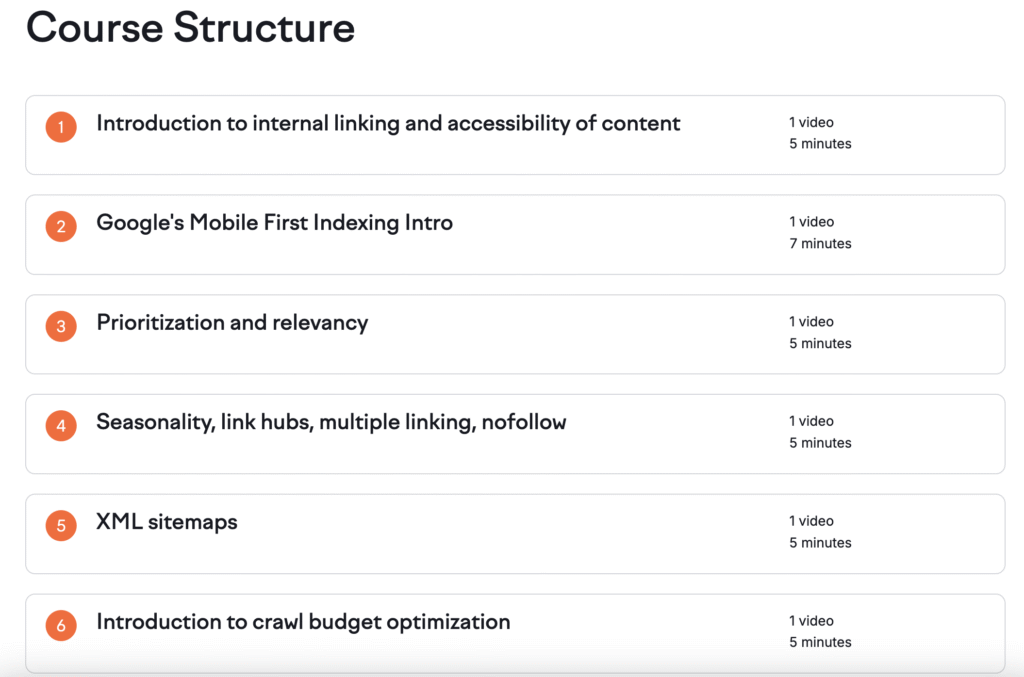Expand the XML sitemaps card
This screenshot has width=1024, height=677.
pos(515,534)
